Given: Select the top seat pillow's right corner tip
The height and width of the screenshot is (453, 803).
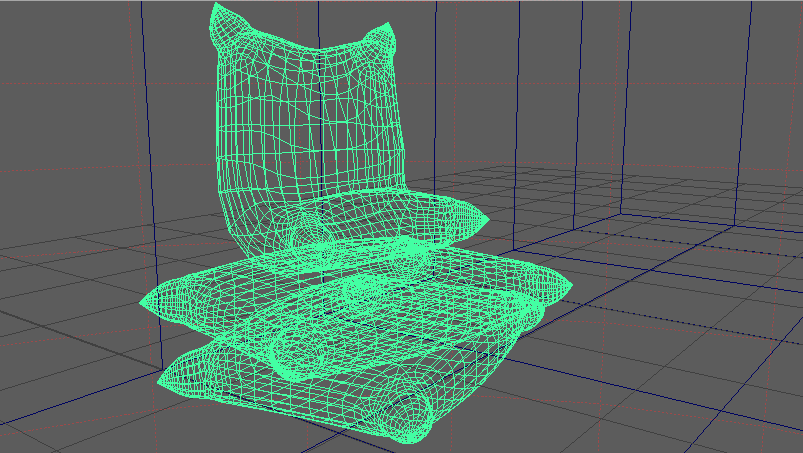Looking at the screenshot, I should [486, 221].
